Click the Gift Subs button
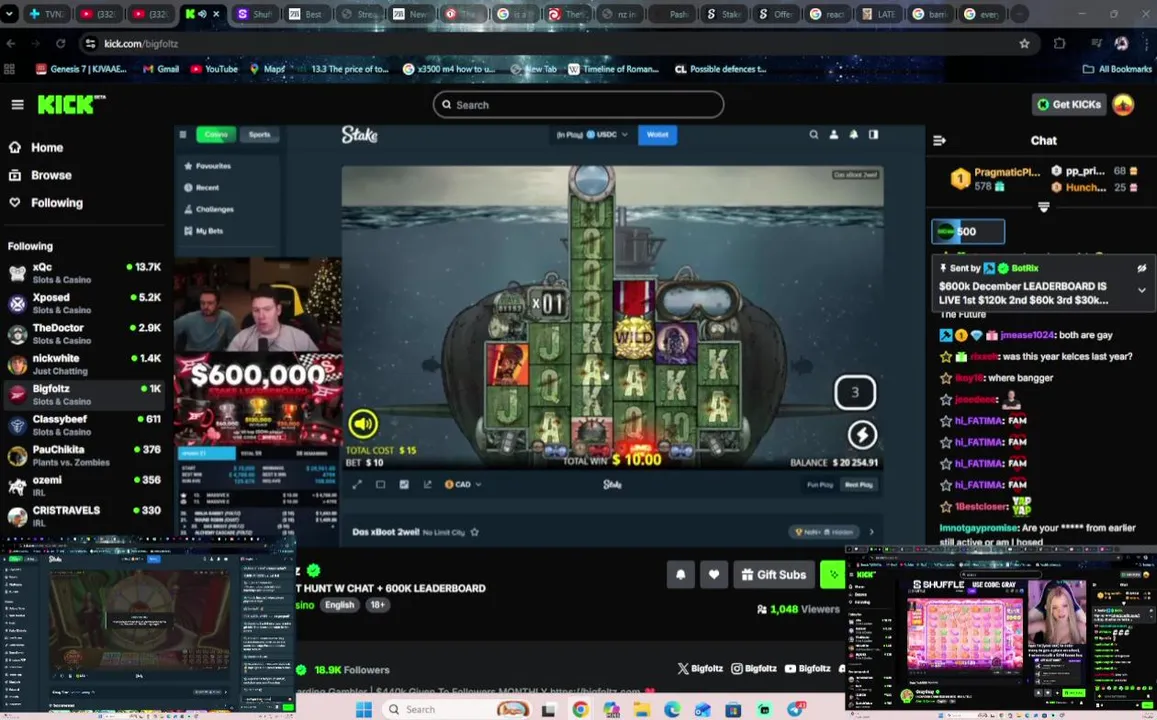Viewport: 1157px width, 720px height. click(773, 575)
